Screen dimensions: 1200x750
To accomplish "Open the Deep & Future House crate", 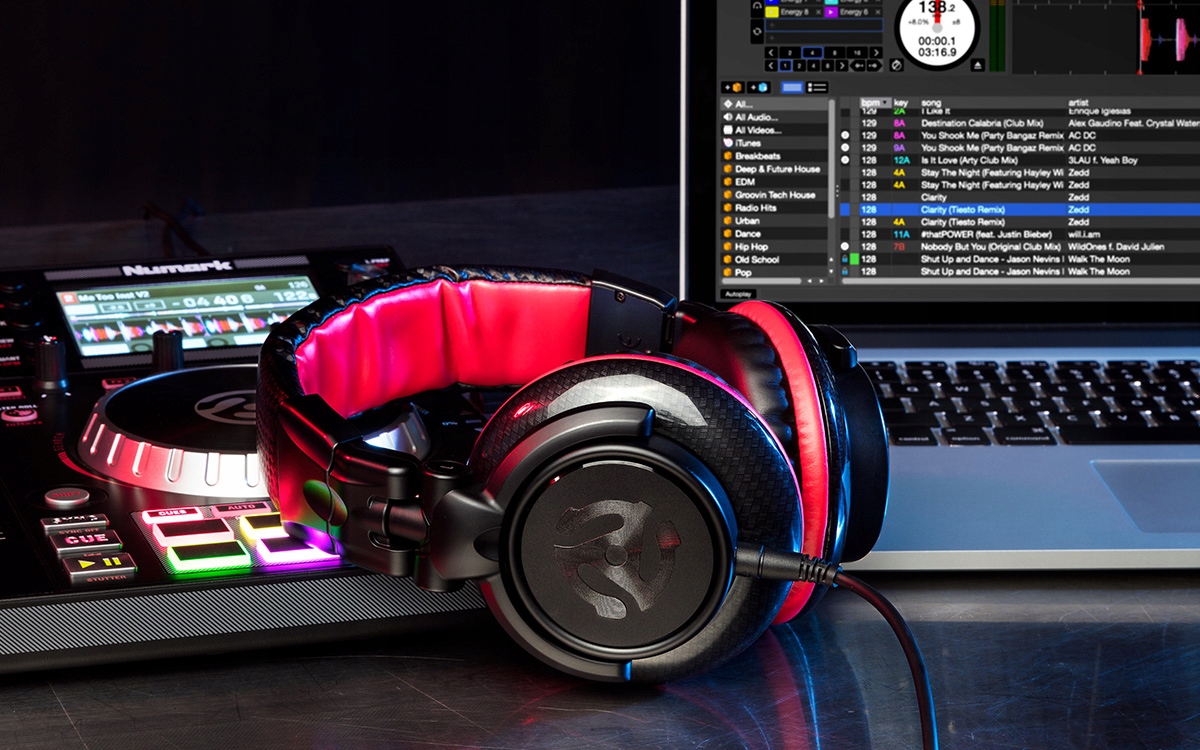I will click(x=775, y=169).
